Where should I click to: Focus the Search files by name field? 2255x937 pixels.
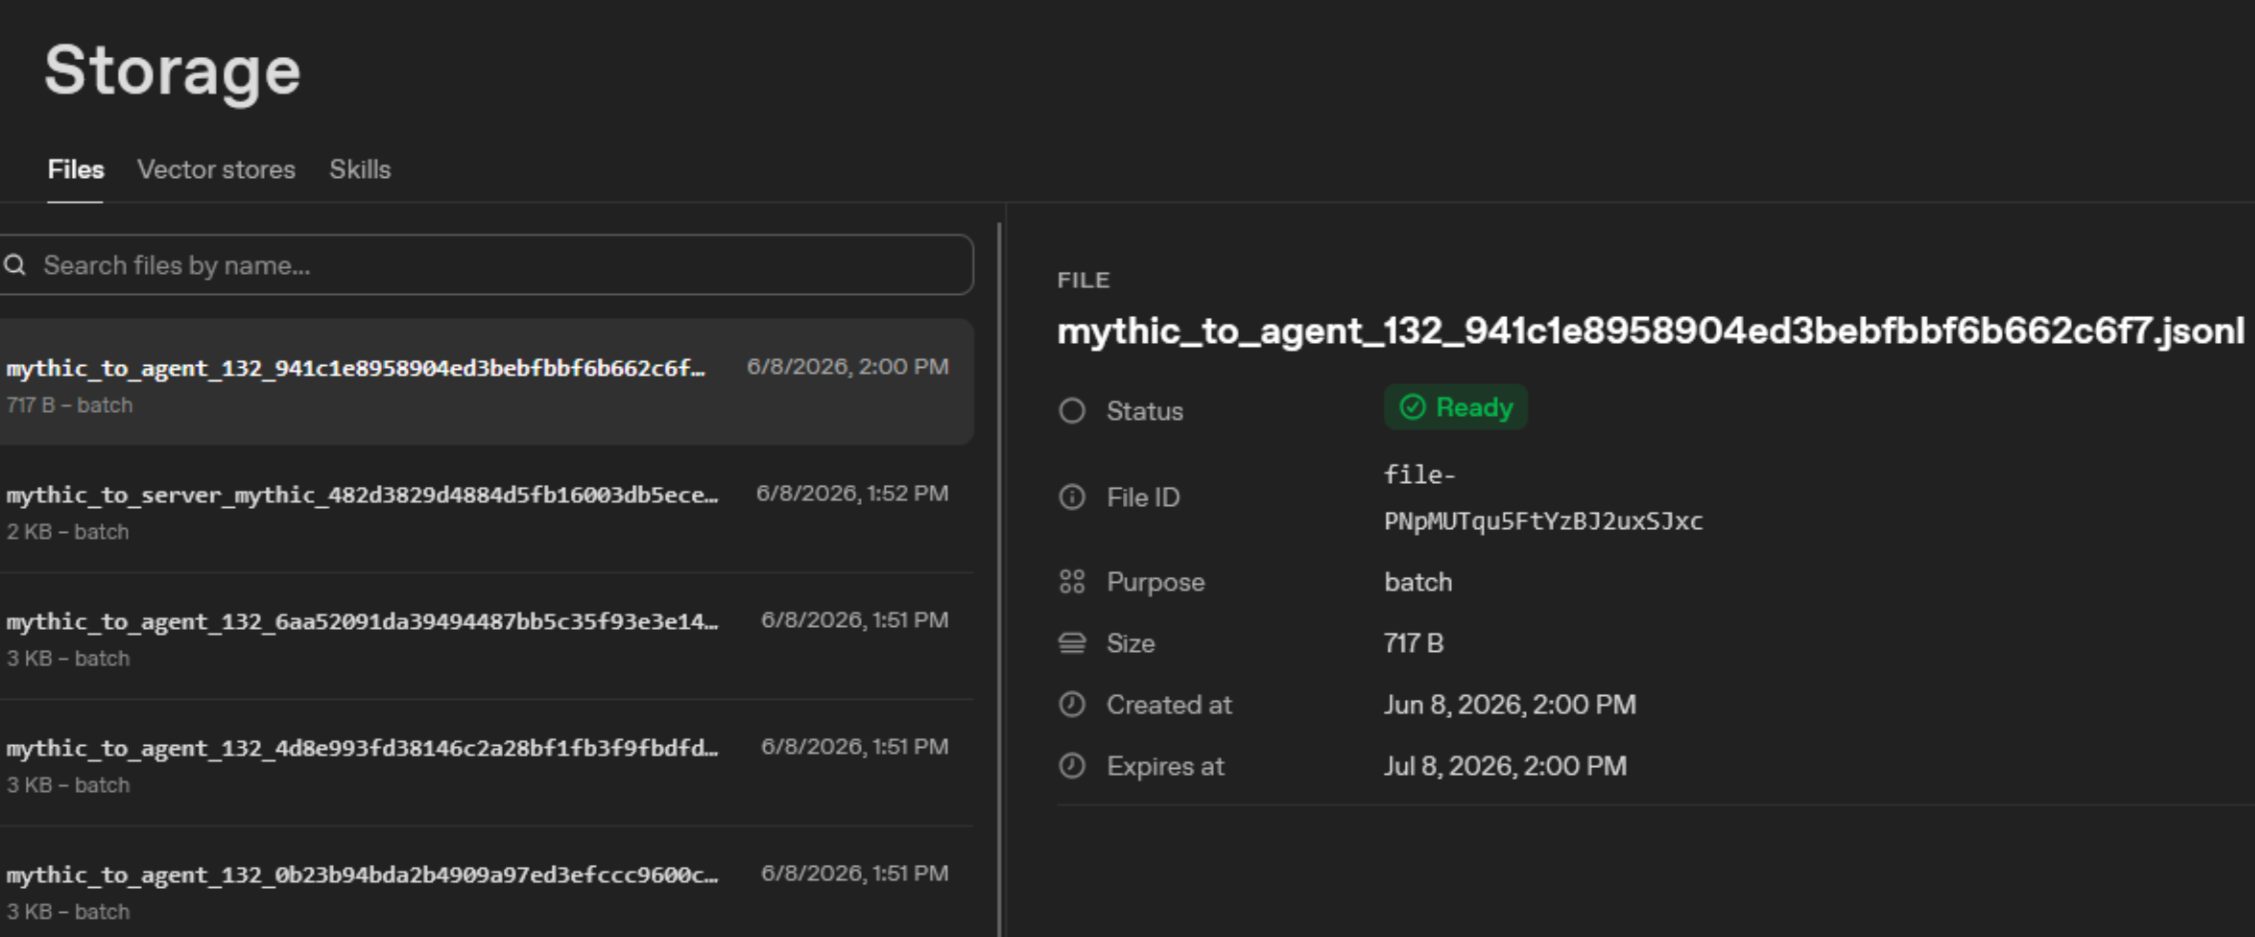pyautogui.click(x=486, y=265)
